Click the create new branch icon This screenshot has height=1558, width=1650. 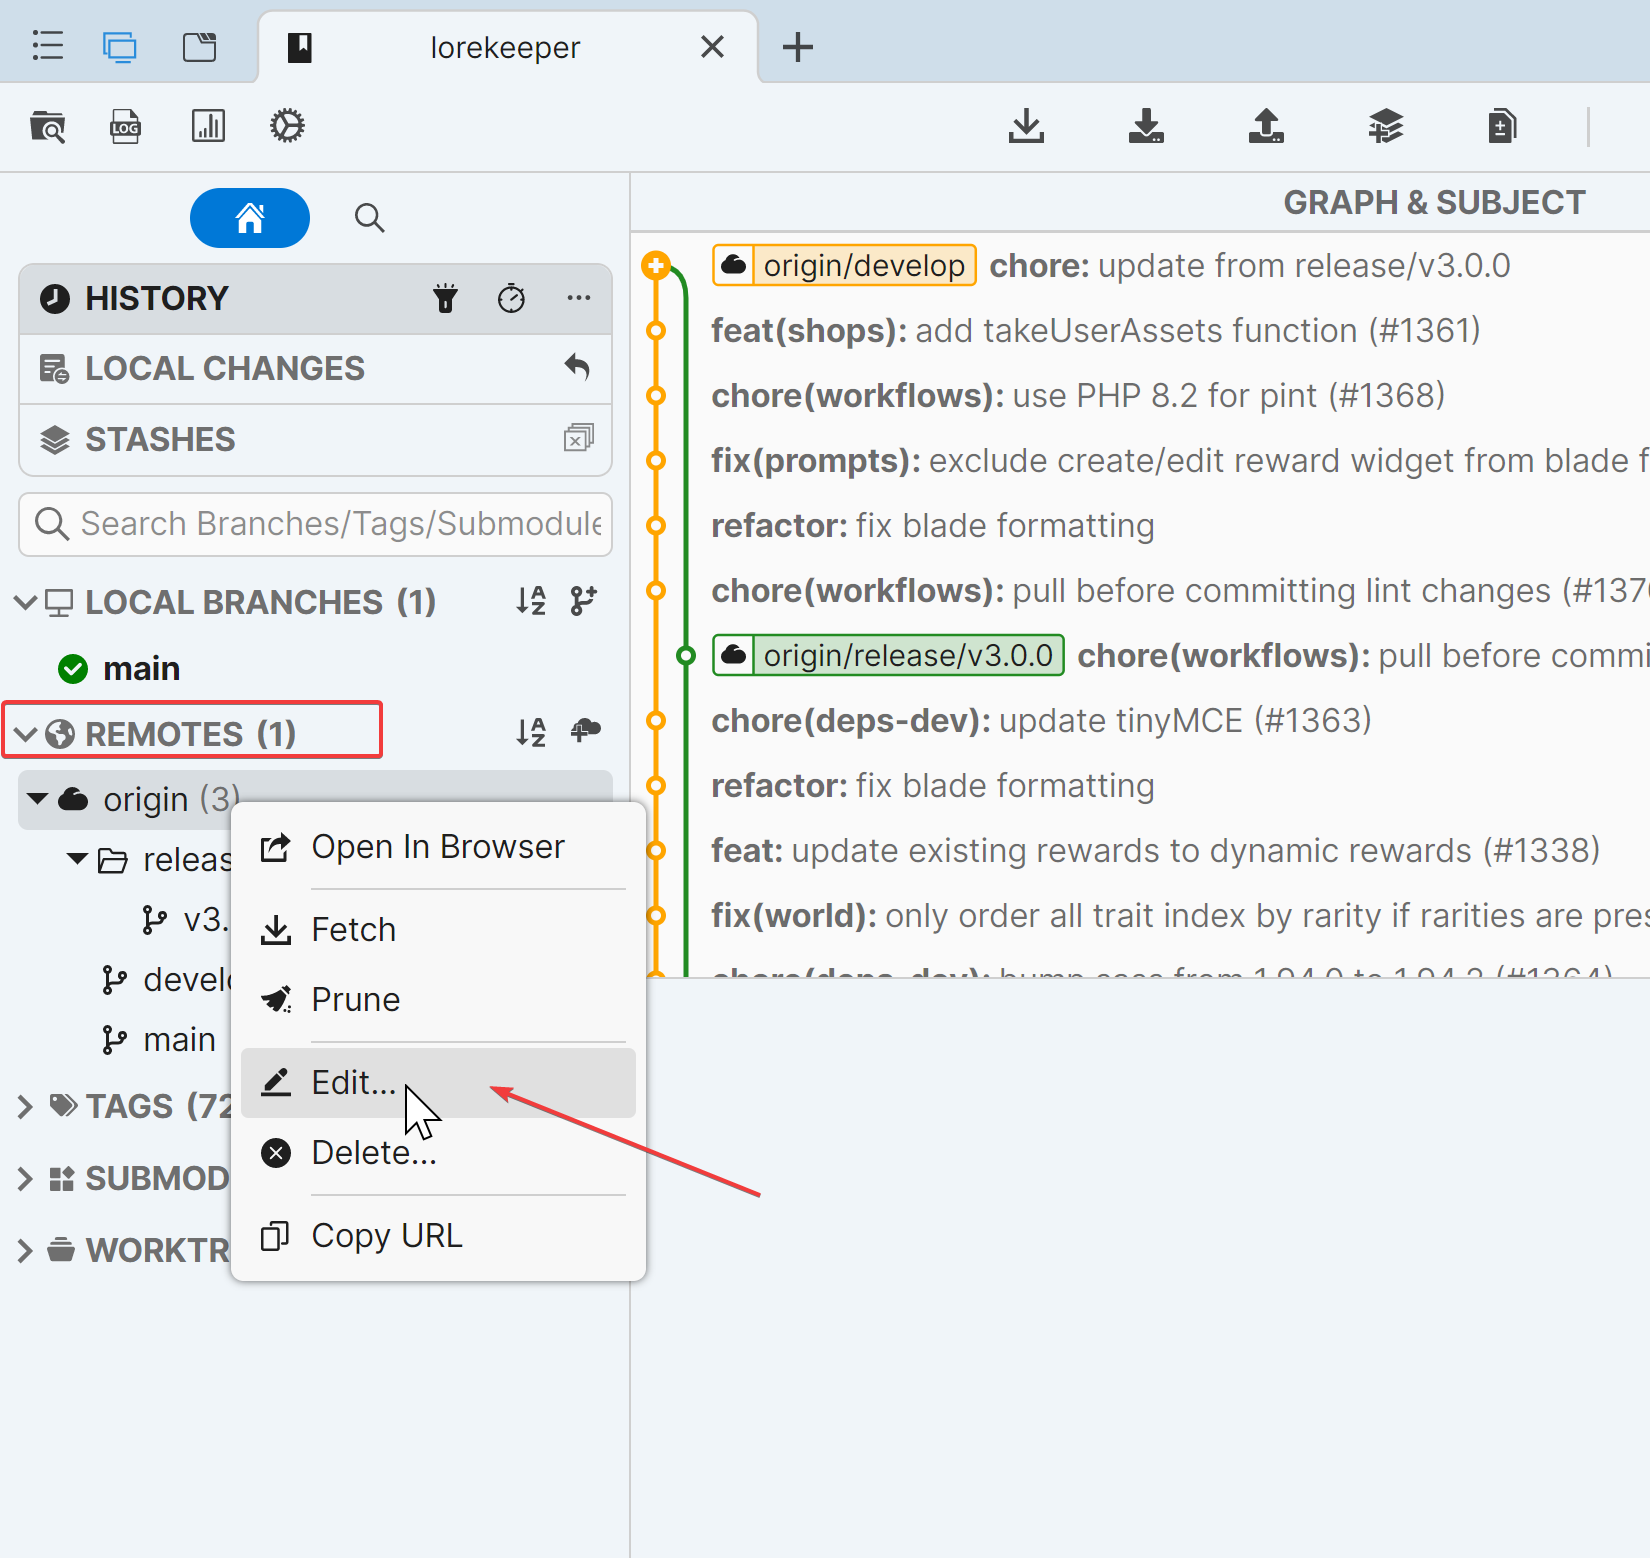click(x=583, y=601)
